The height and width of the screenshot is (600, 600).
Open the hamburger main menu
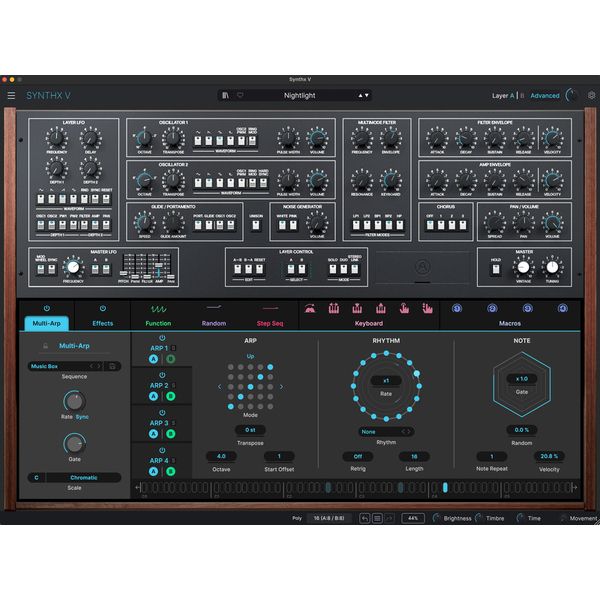pos(11,95)
